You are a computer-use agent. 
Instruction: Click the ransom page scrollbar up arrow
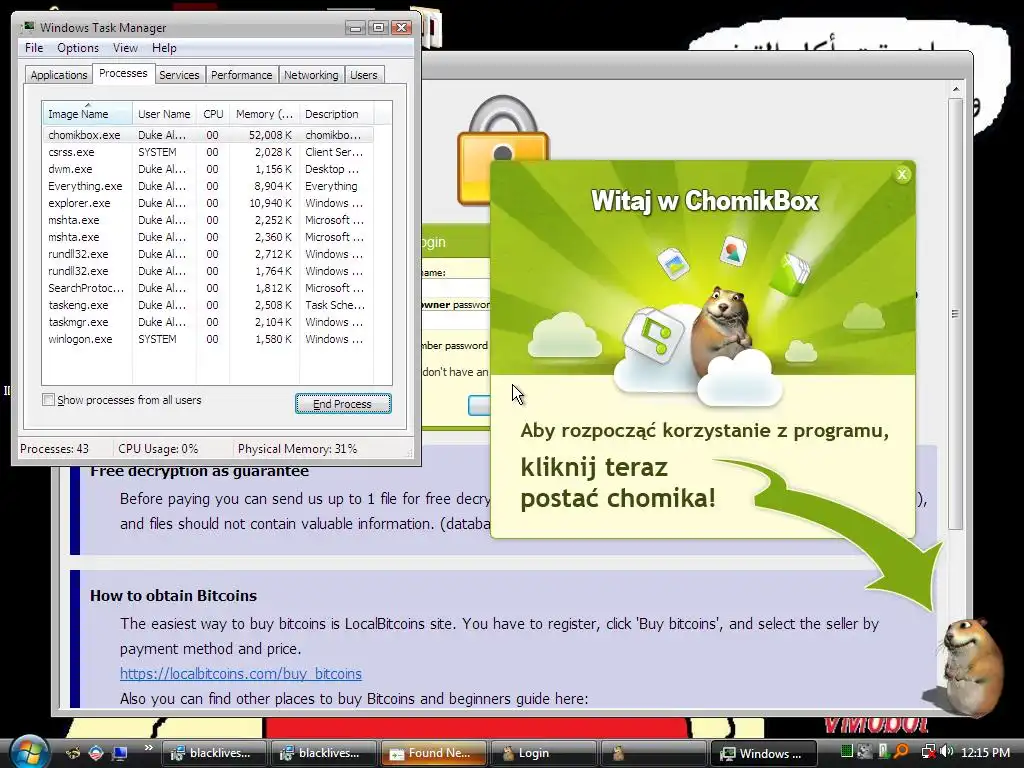pyautogui.click(x=955, y=89)
